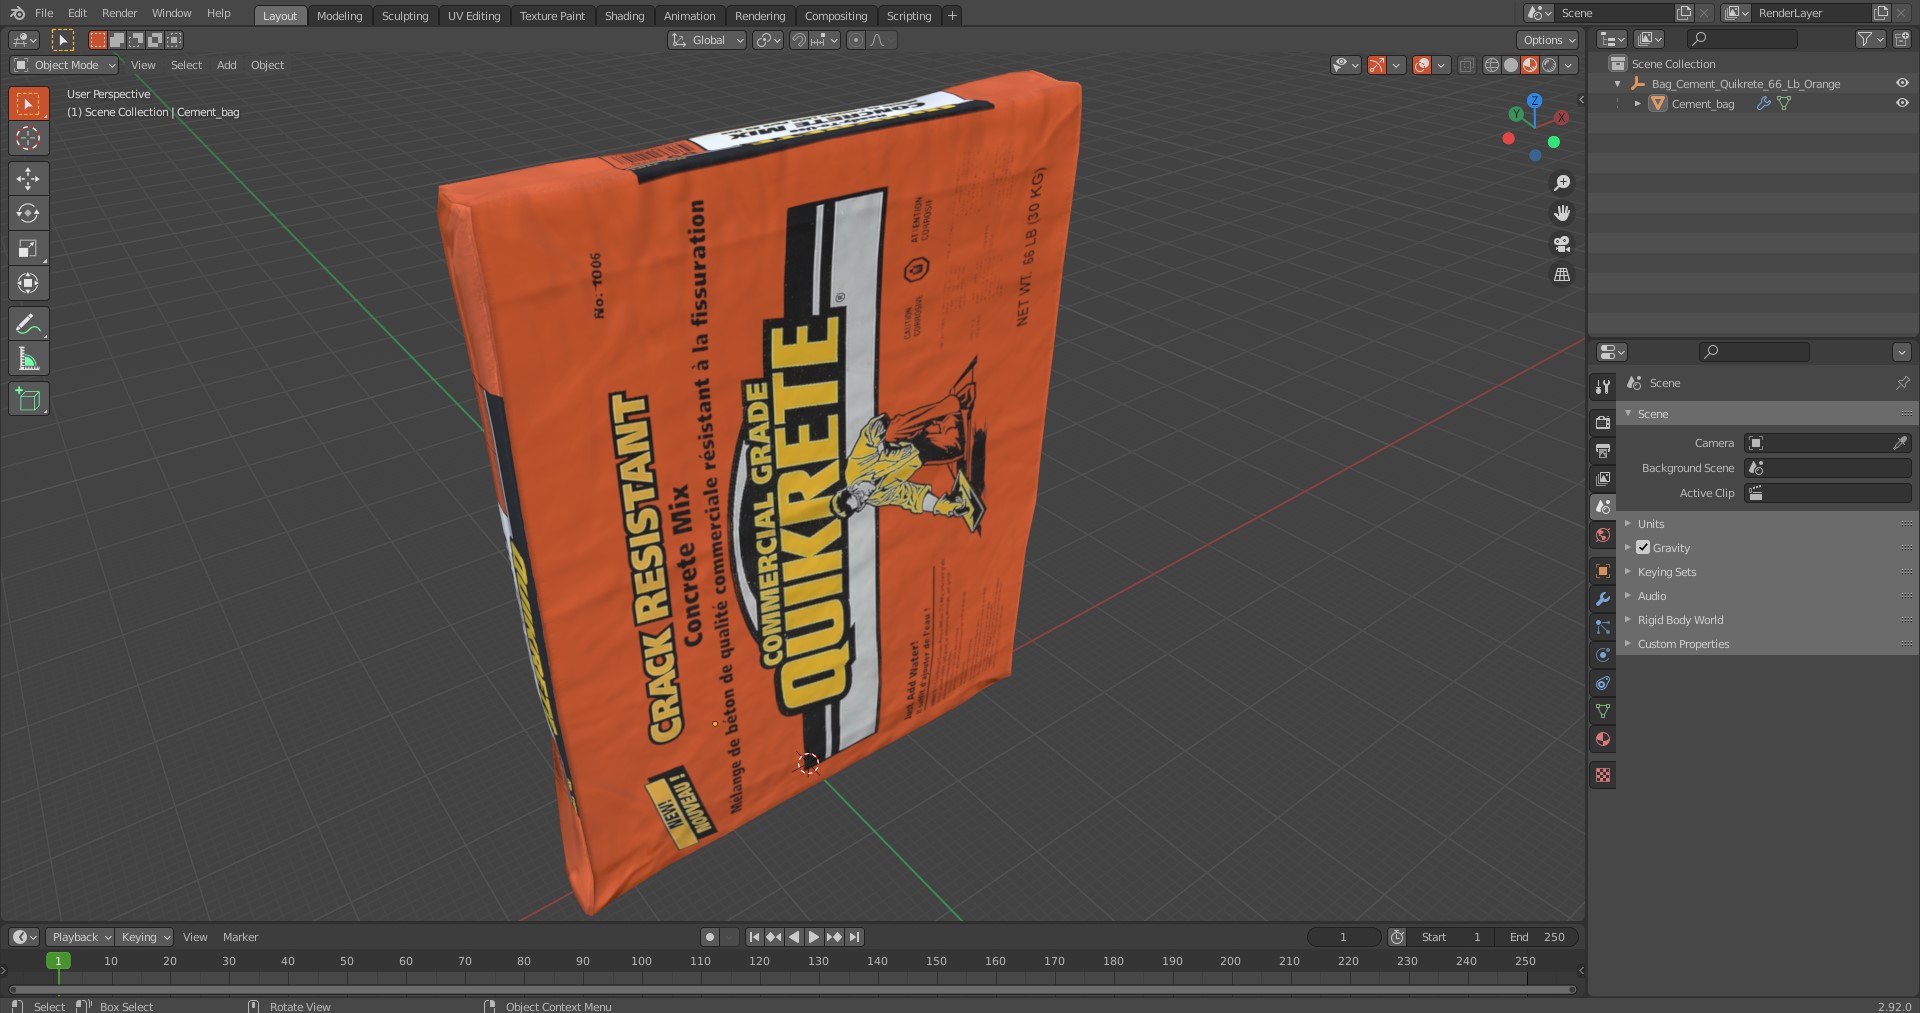Activate the Annotate tool
1920x1013 pixels.
(x=28, y=324)
